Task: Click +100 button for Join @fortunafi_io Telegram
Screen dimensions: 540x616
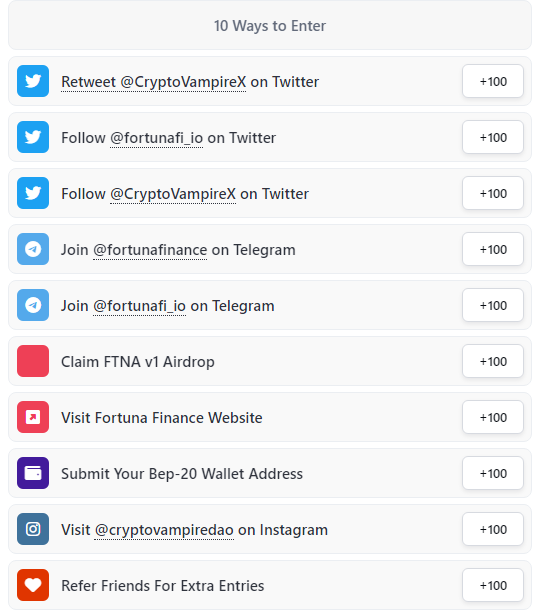Action: 493,305
